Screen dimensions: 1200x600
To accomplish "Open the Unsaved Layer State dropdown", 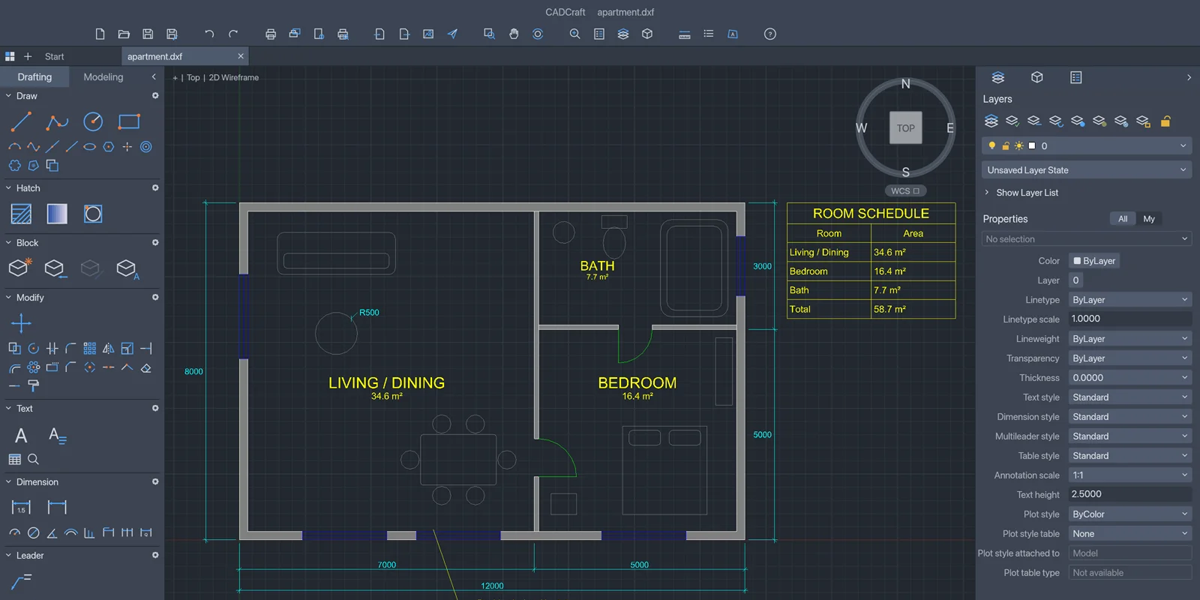I will [x=1087, y=170].
